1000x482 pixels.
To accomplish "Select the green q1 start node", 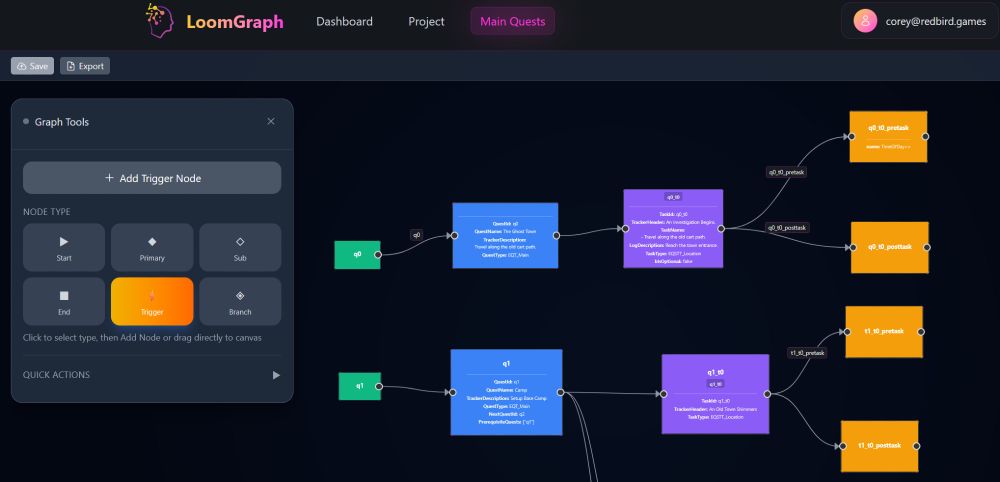I will pyautogui.click(x=360, y=386).
